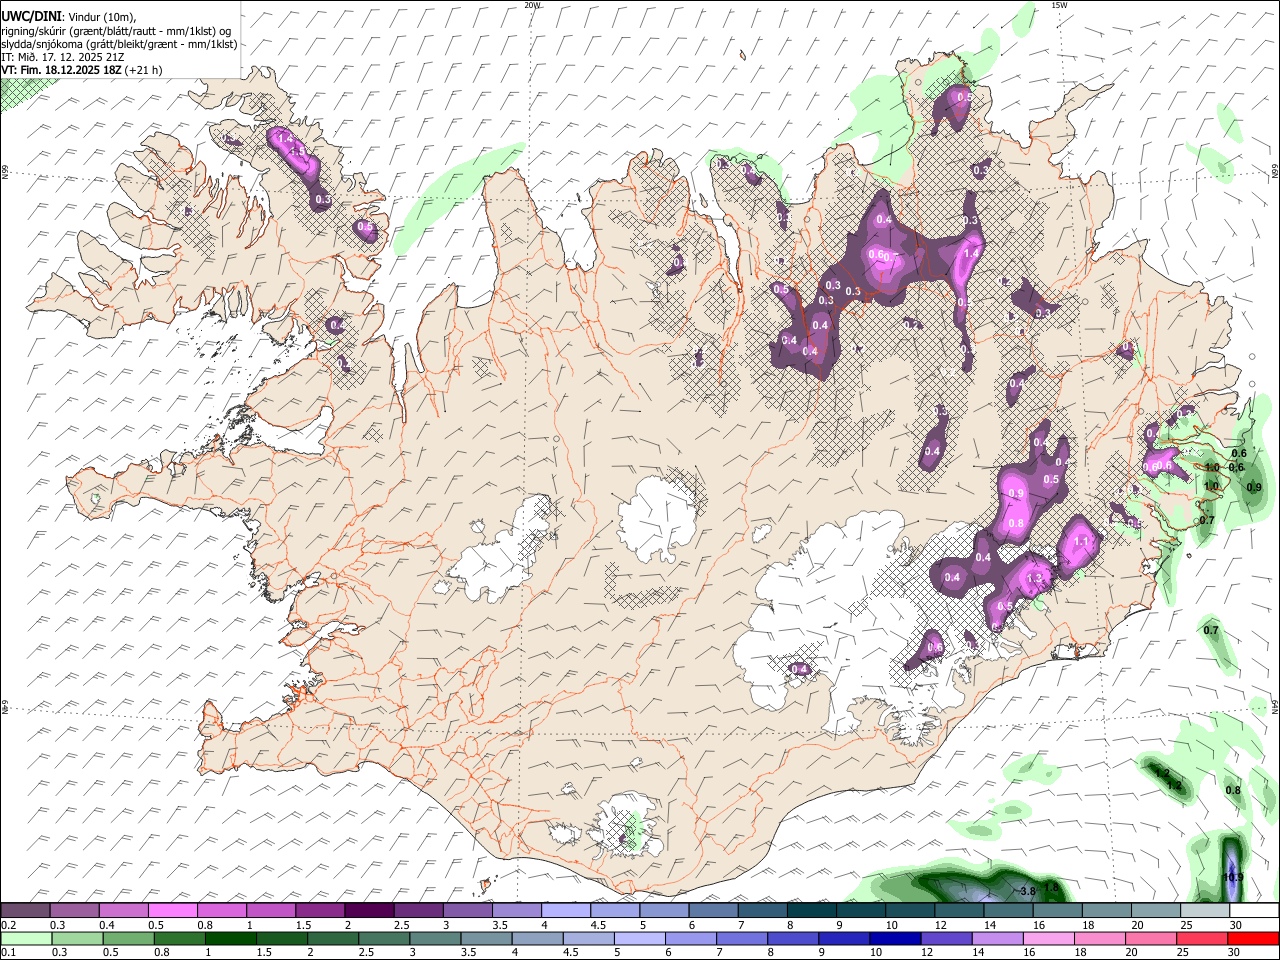Viewport: 1280px width, 960px height.
Task: Click the Hofsjökull glacier white area
Action: [x=657, y=517]
